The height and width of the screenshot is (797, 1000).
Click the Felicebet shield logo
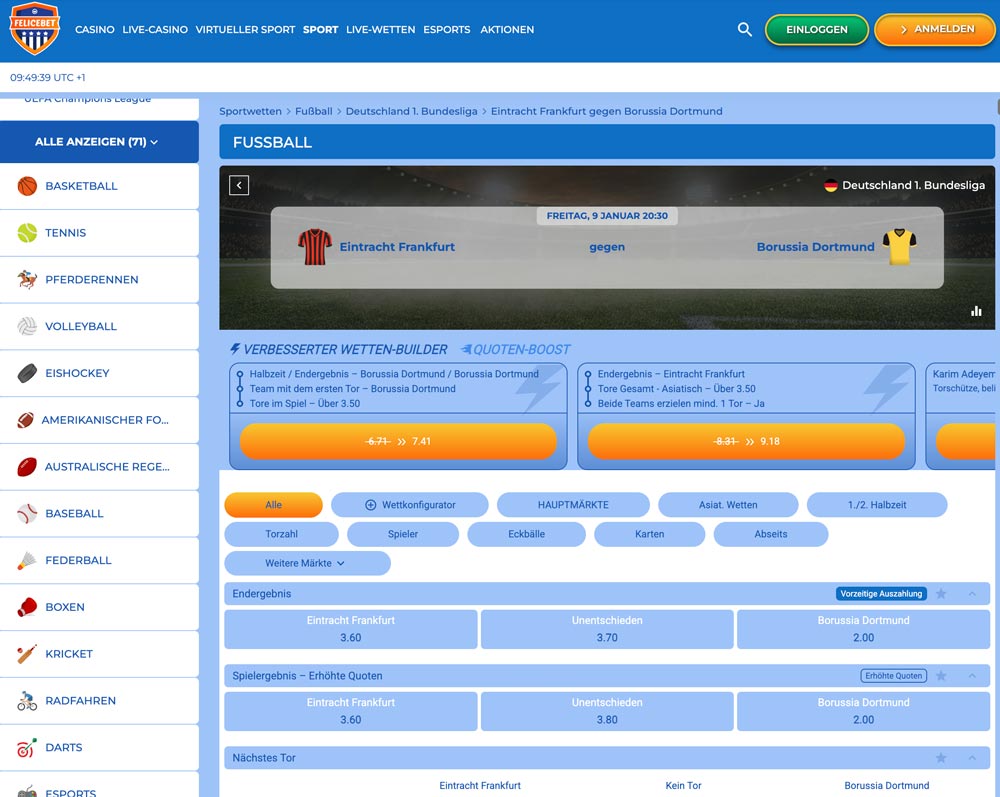point(34,28)
